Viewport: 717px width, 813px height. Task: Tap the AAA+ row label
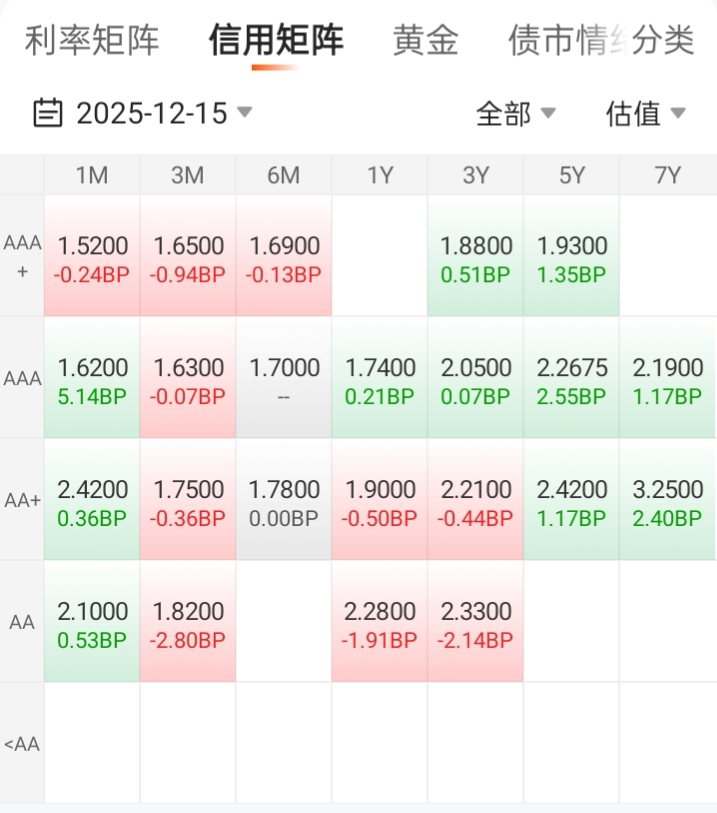tap(22, 257)
